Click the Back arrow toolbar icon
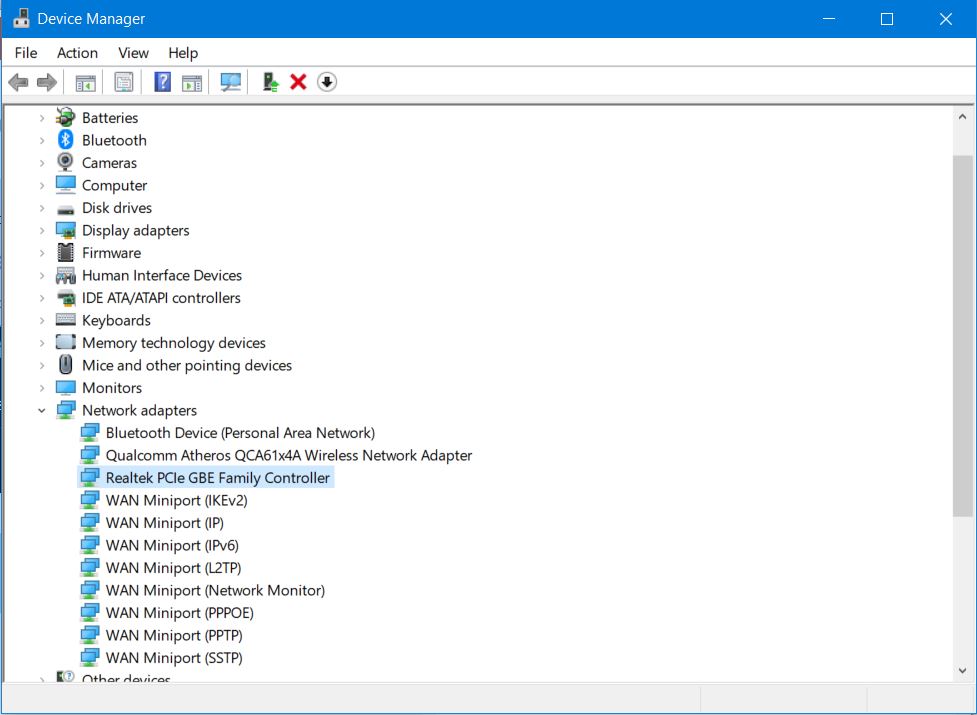This screenshot has height=715, width=977. (19, 82)
